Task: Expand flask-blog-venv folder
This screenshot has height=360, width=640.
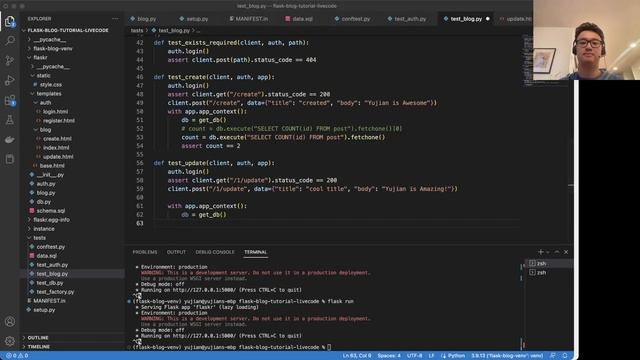Action: click(53, 49)
